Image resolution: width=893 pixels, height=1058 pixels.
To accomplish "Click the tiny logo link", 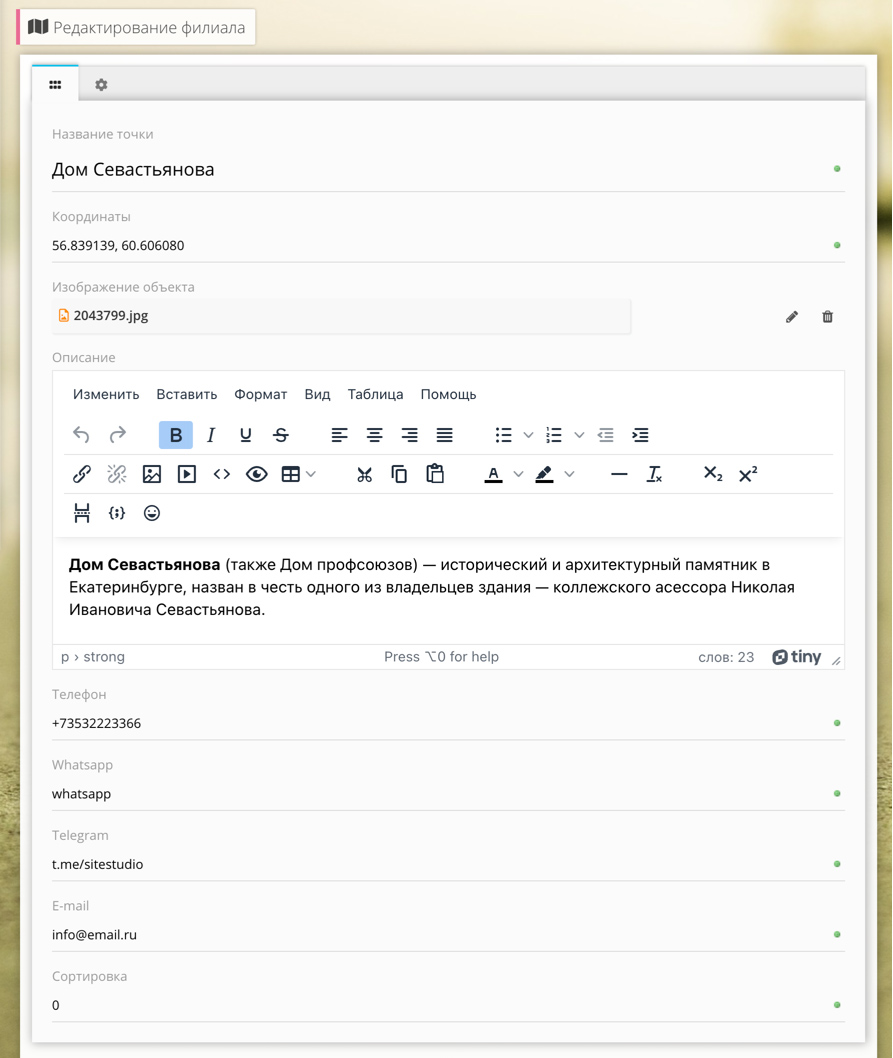I will (797, 657).
